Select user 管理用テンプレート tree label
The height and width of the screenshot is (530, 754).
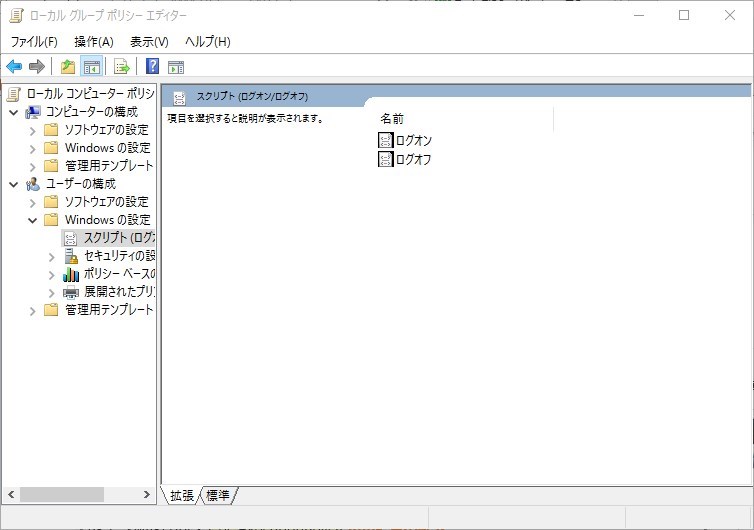pos(109,310)
